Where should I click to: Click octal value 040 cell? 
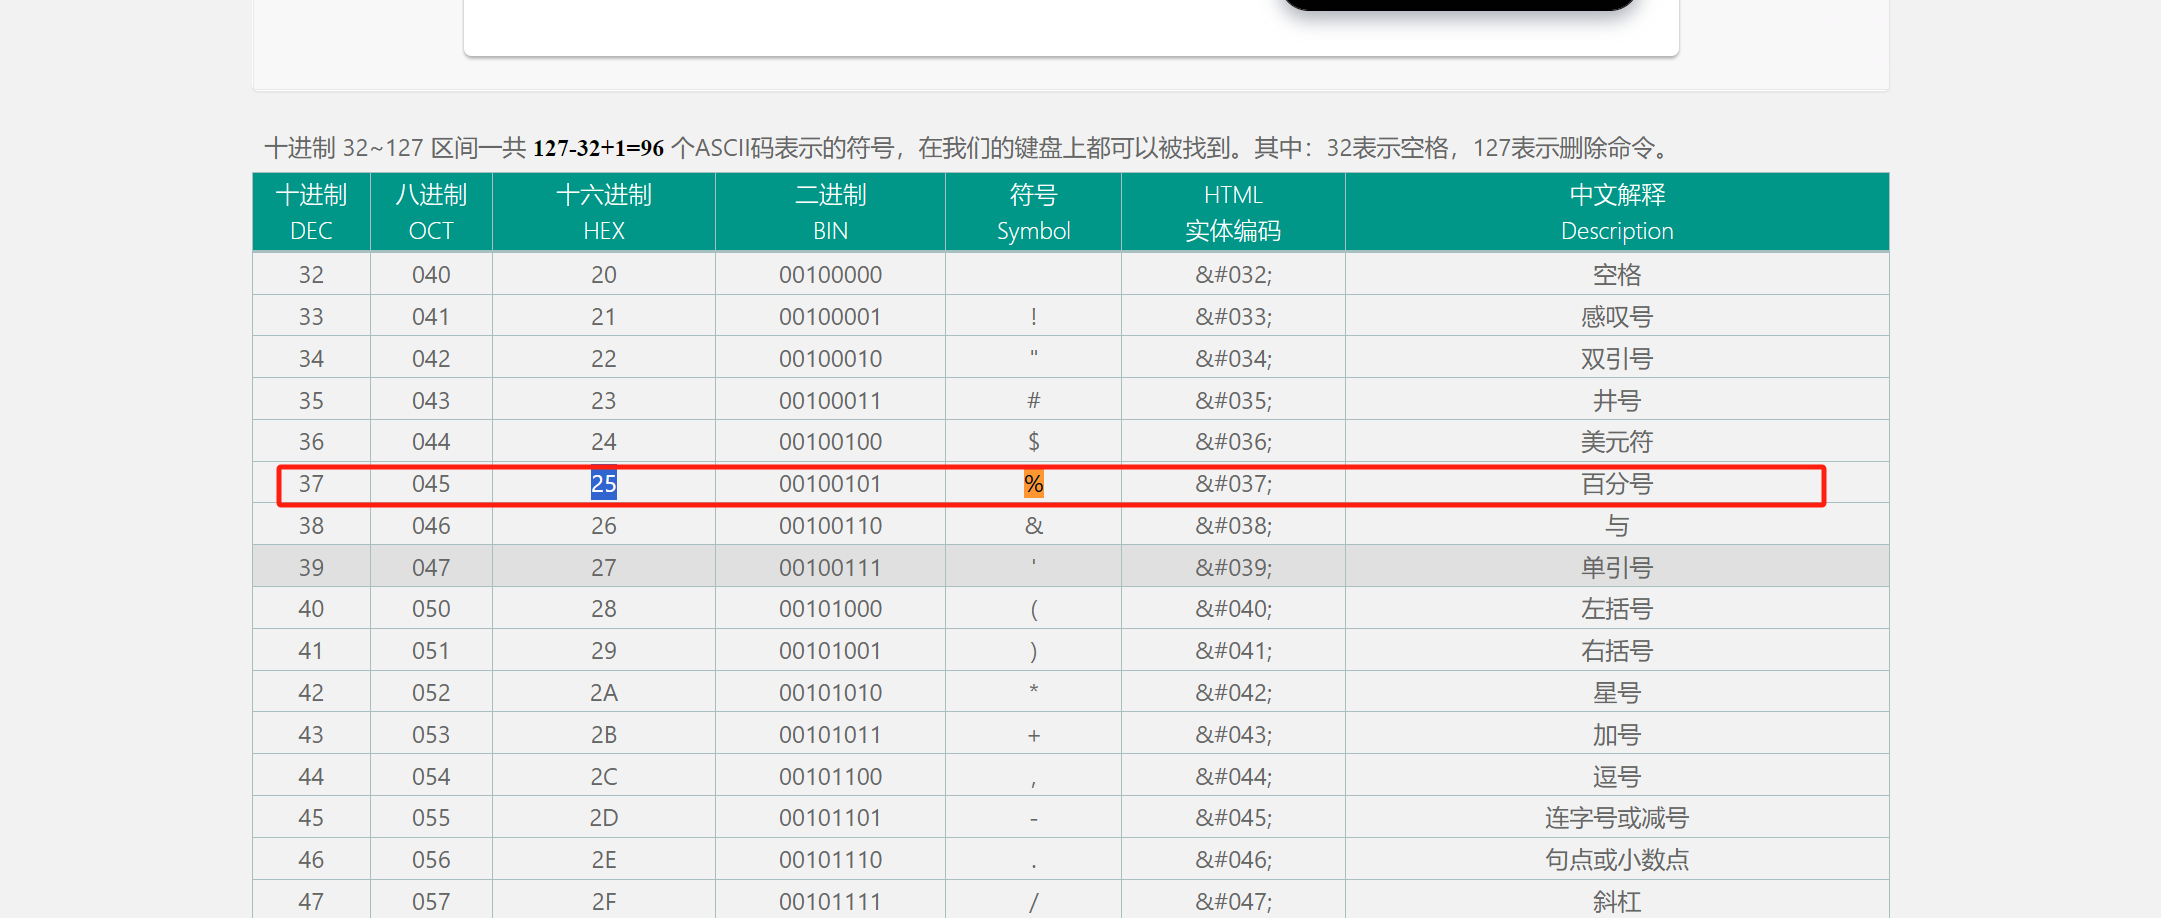tap(431, 274)
